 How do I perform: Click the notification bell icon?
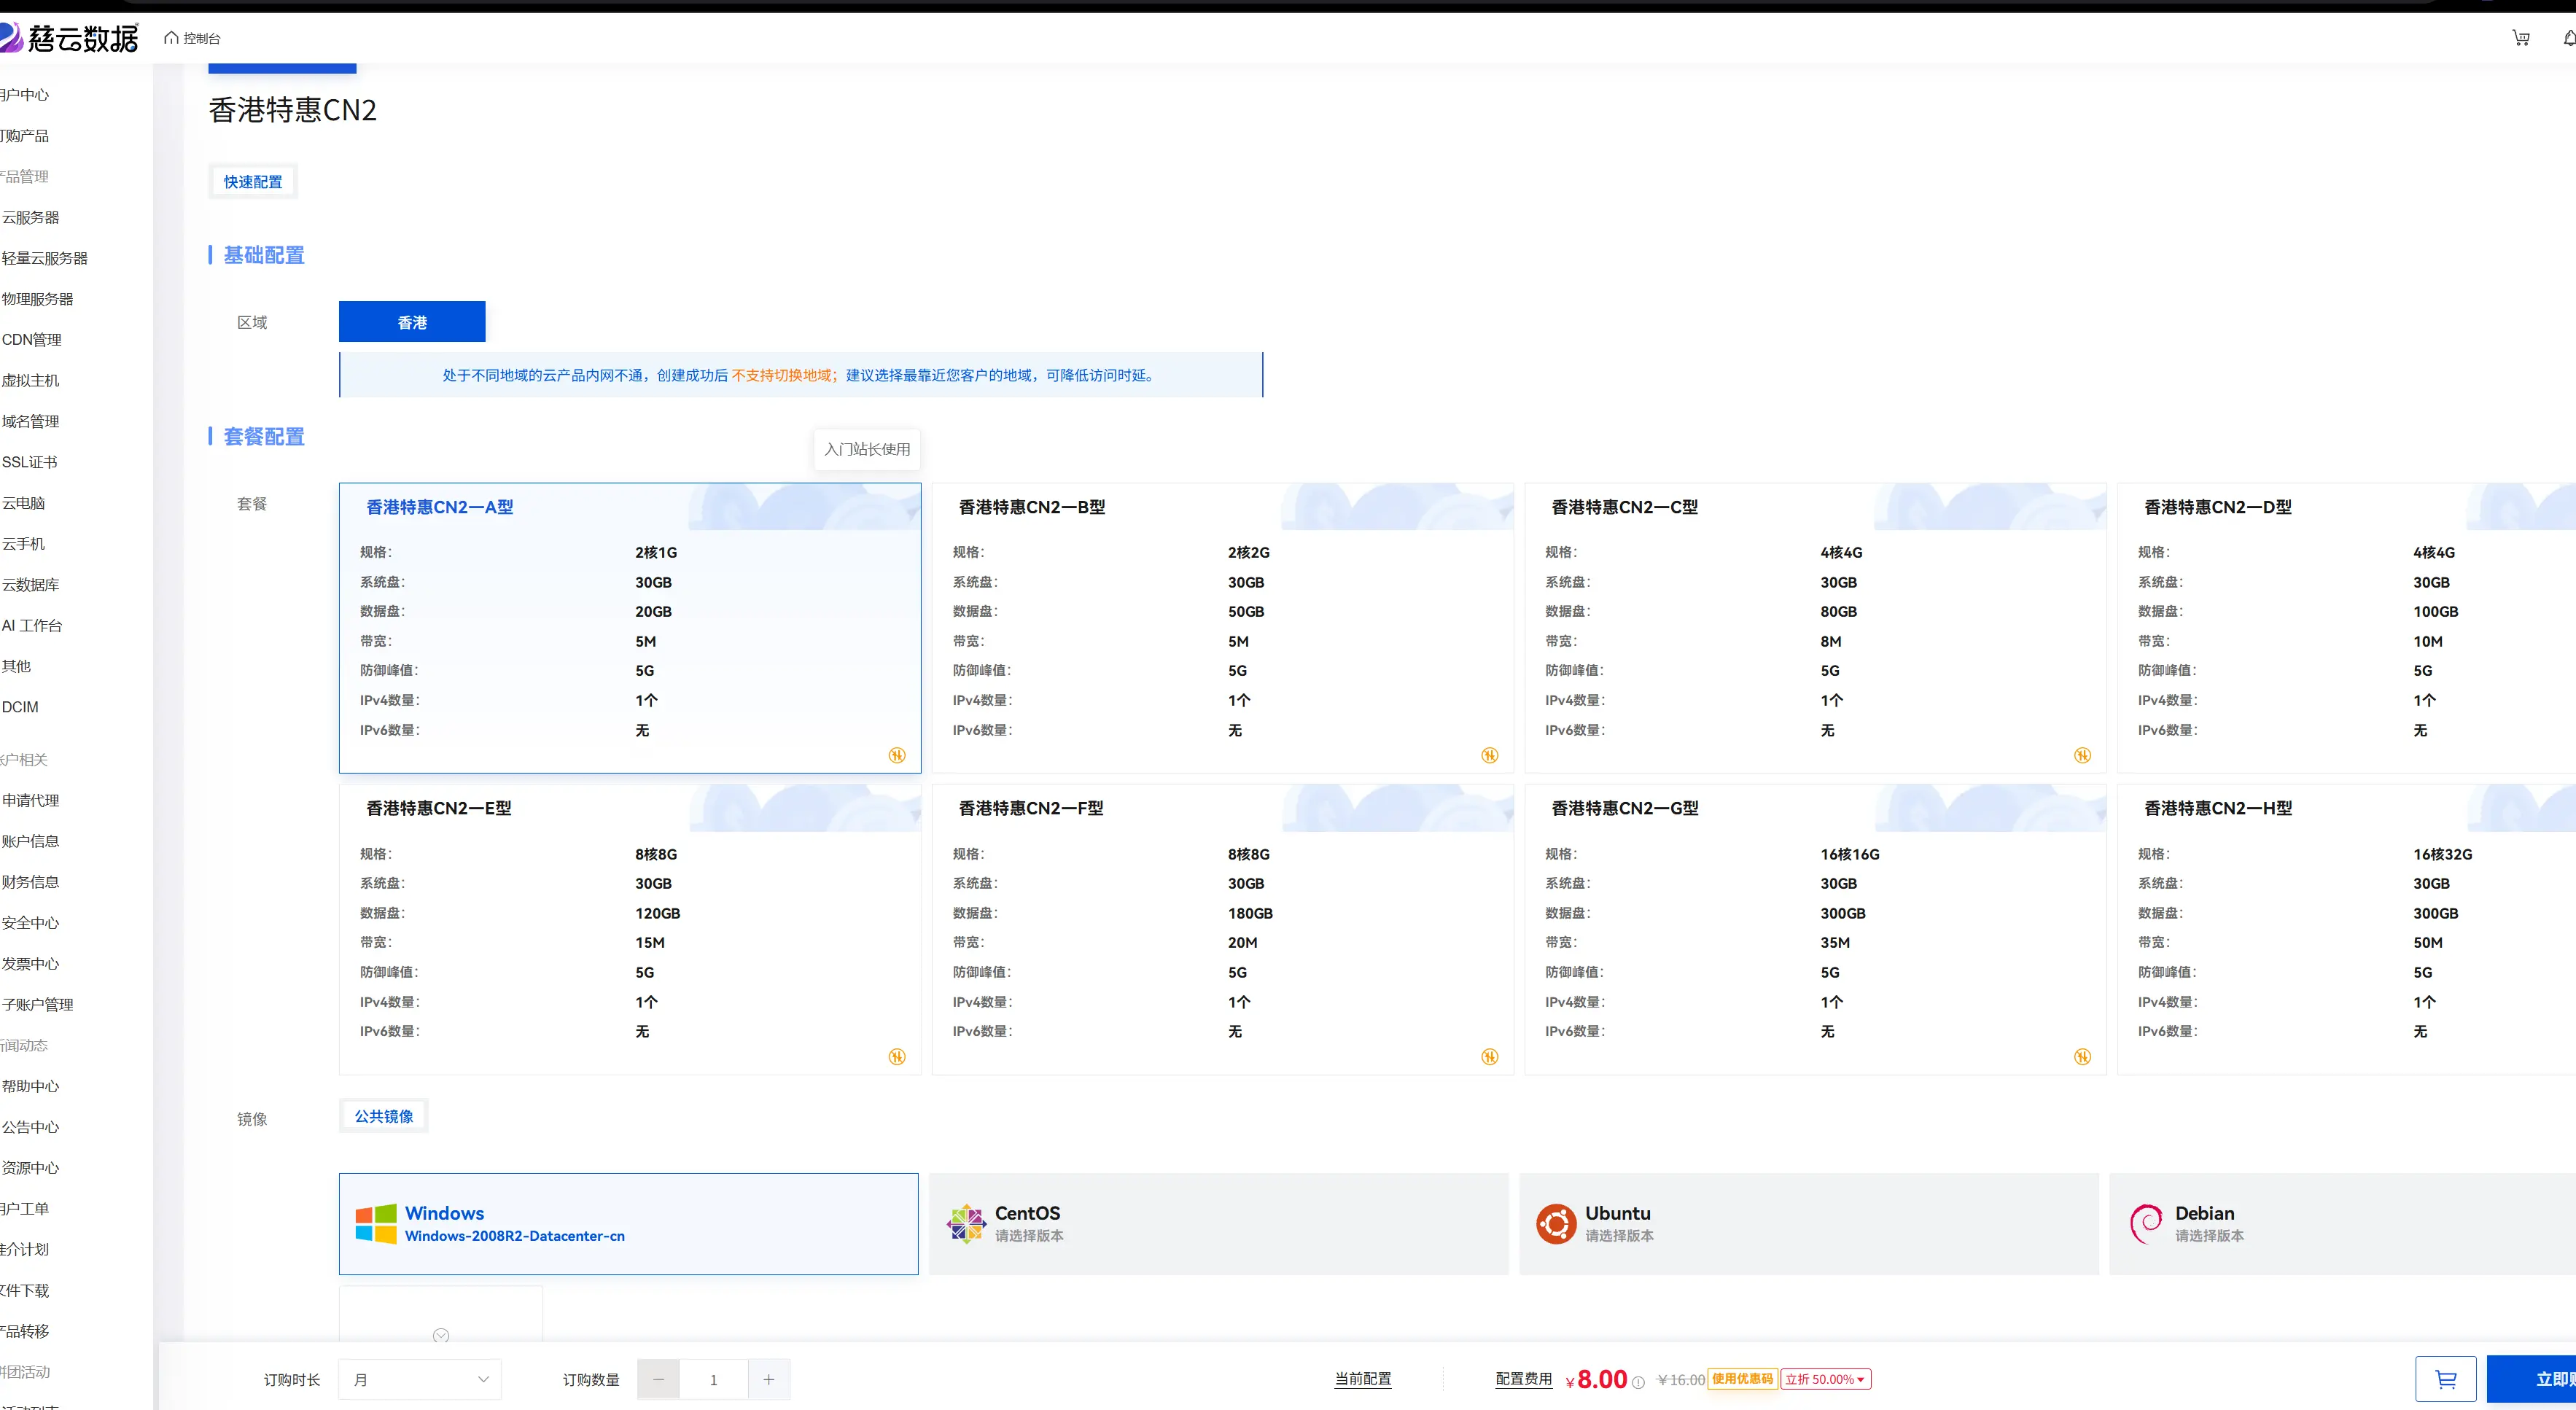tap(2569, 38)
